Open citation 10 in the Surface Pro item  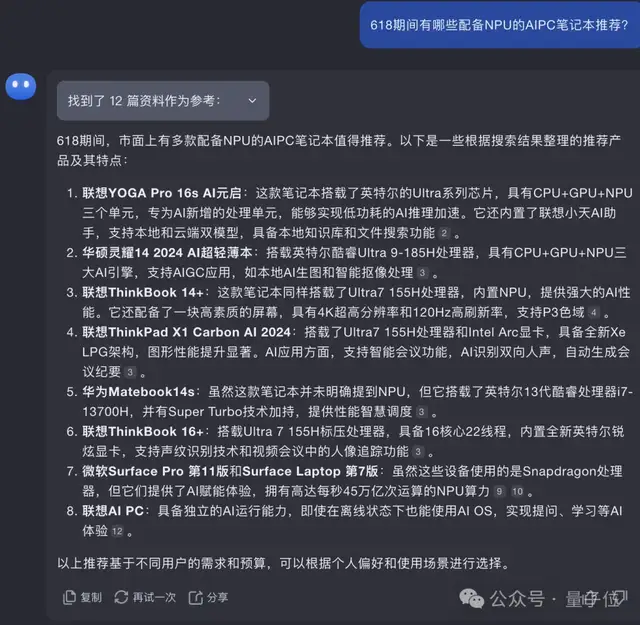click(x=518, y=491)
